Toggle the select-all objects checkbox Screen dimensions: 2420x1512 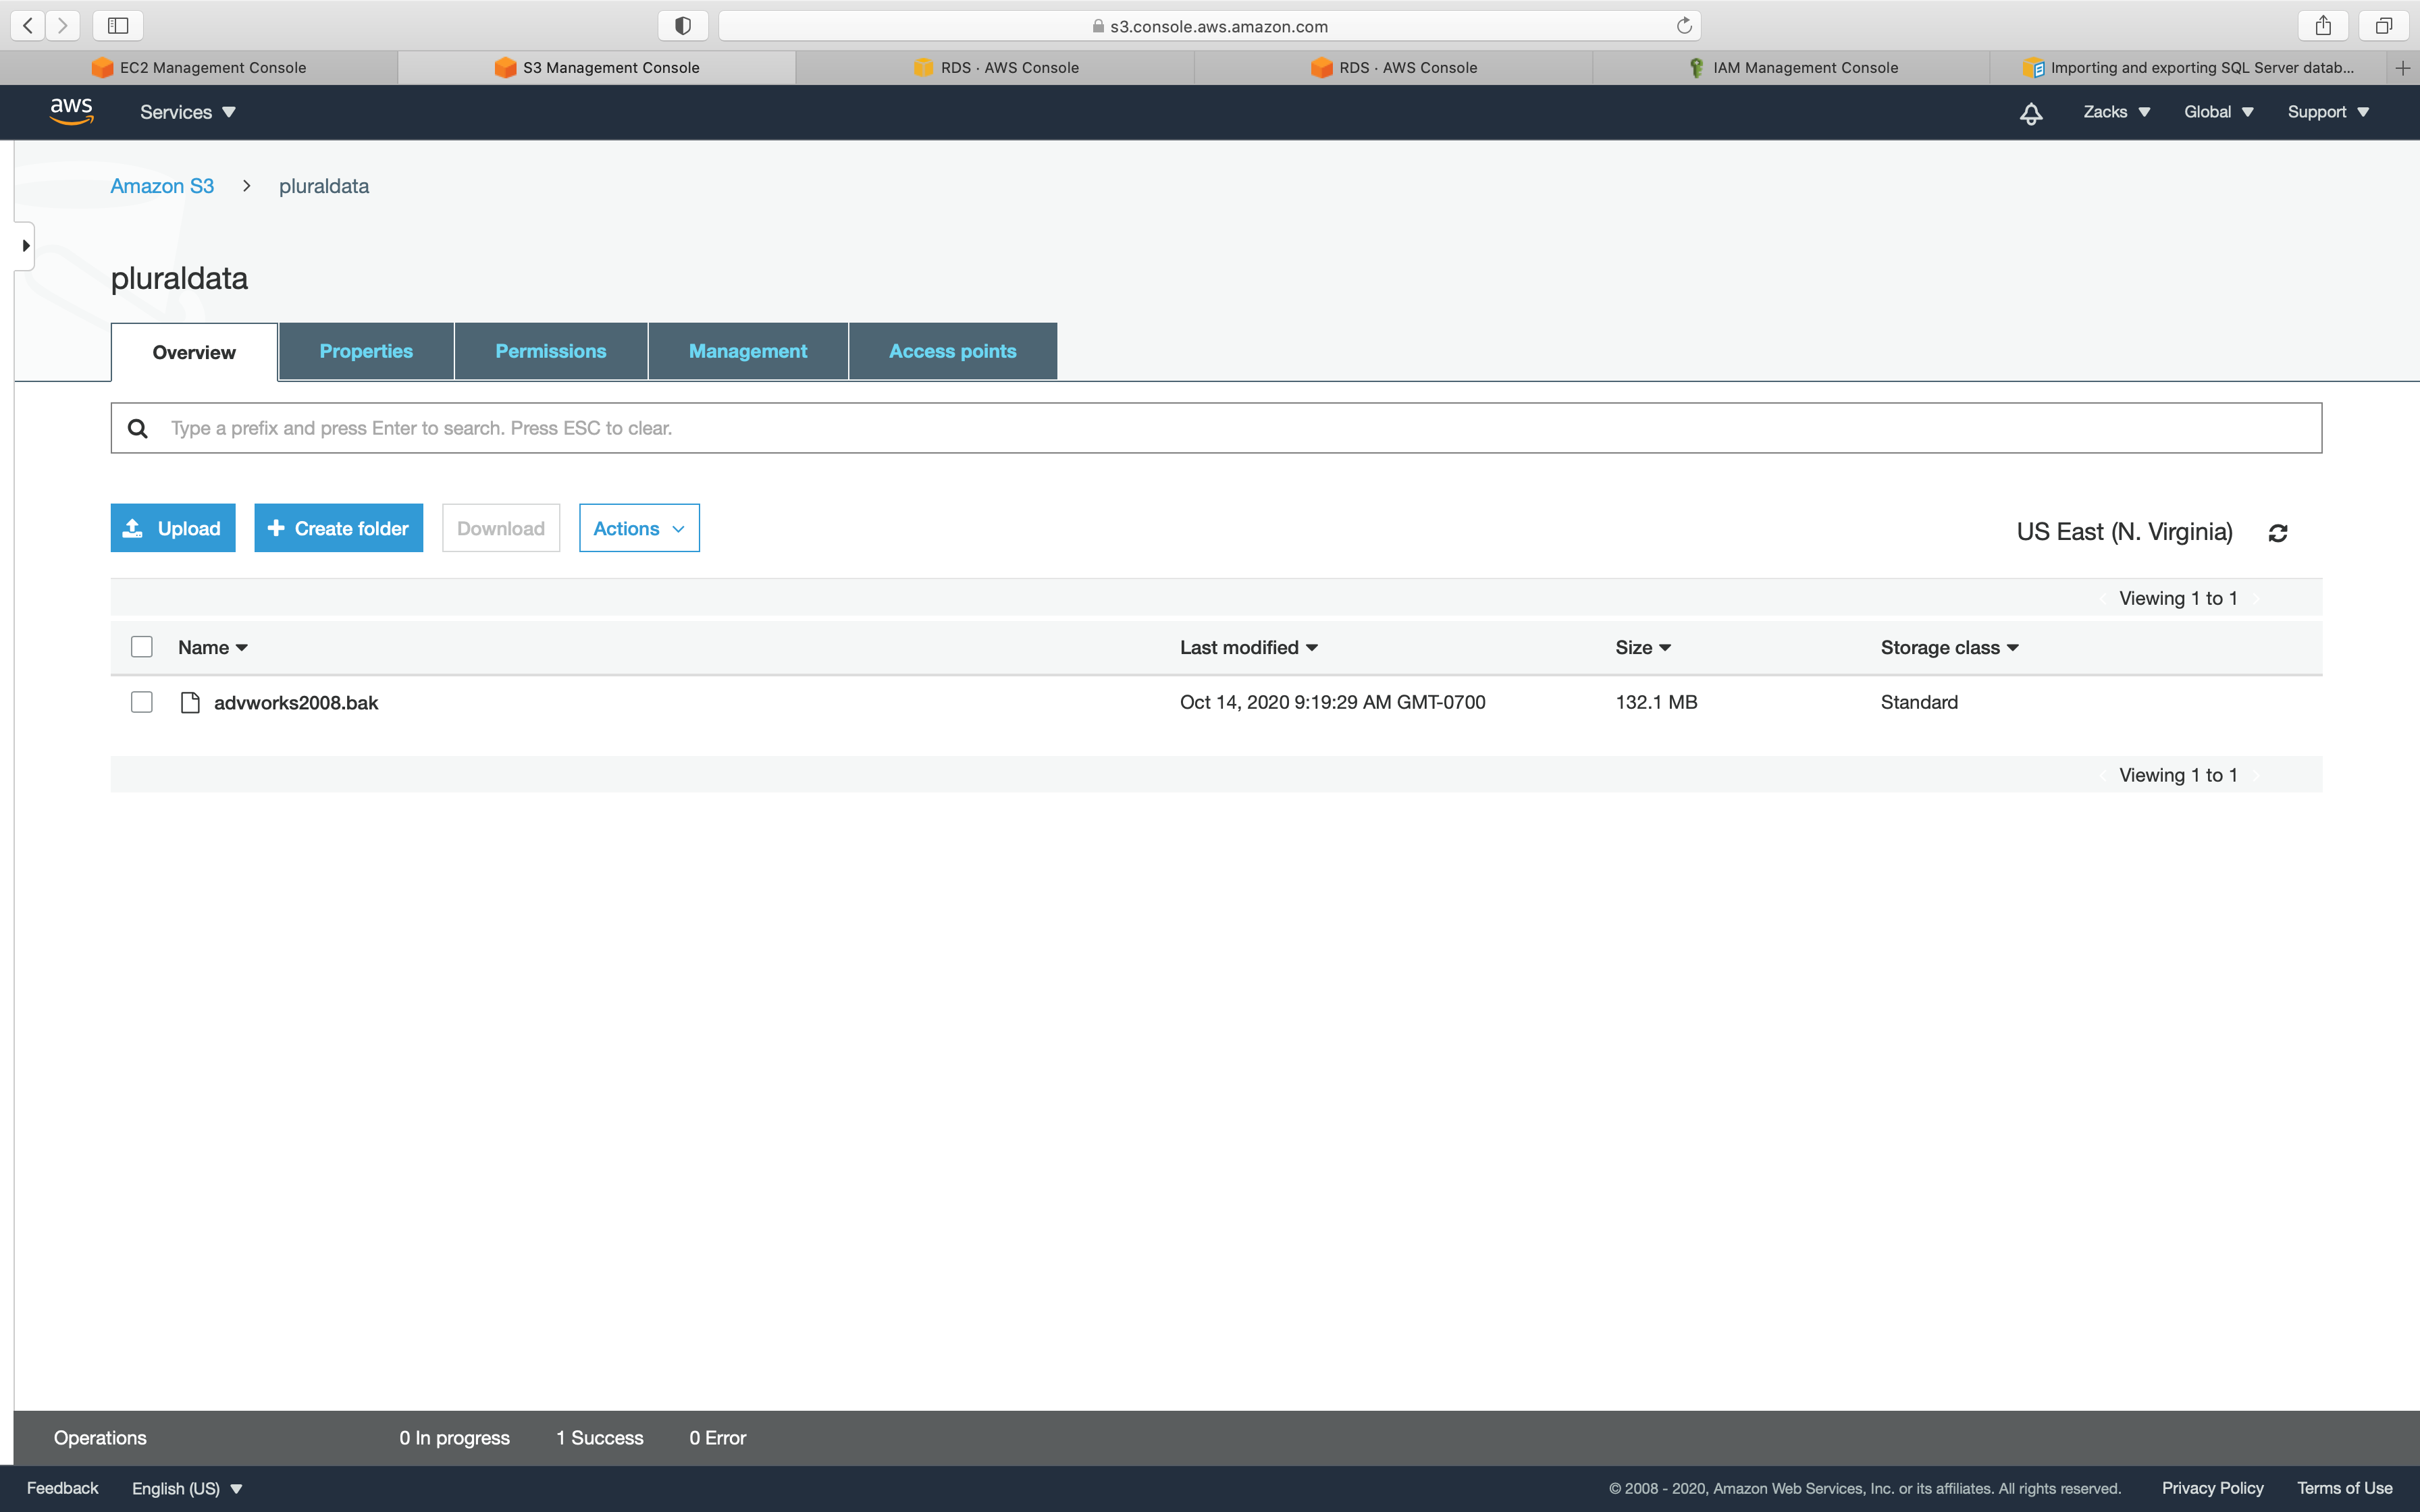tap(142, 647)
